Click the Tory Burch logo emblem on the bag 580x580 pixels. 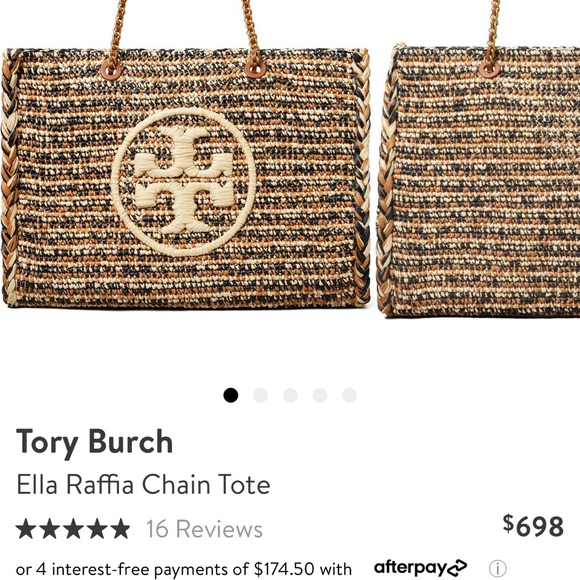tap(184, 182)
